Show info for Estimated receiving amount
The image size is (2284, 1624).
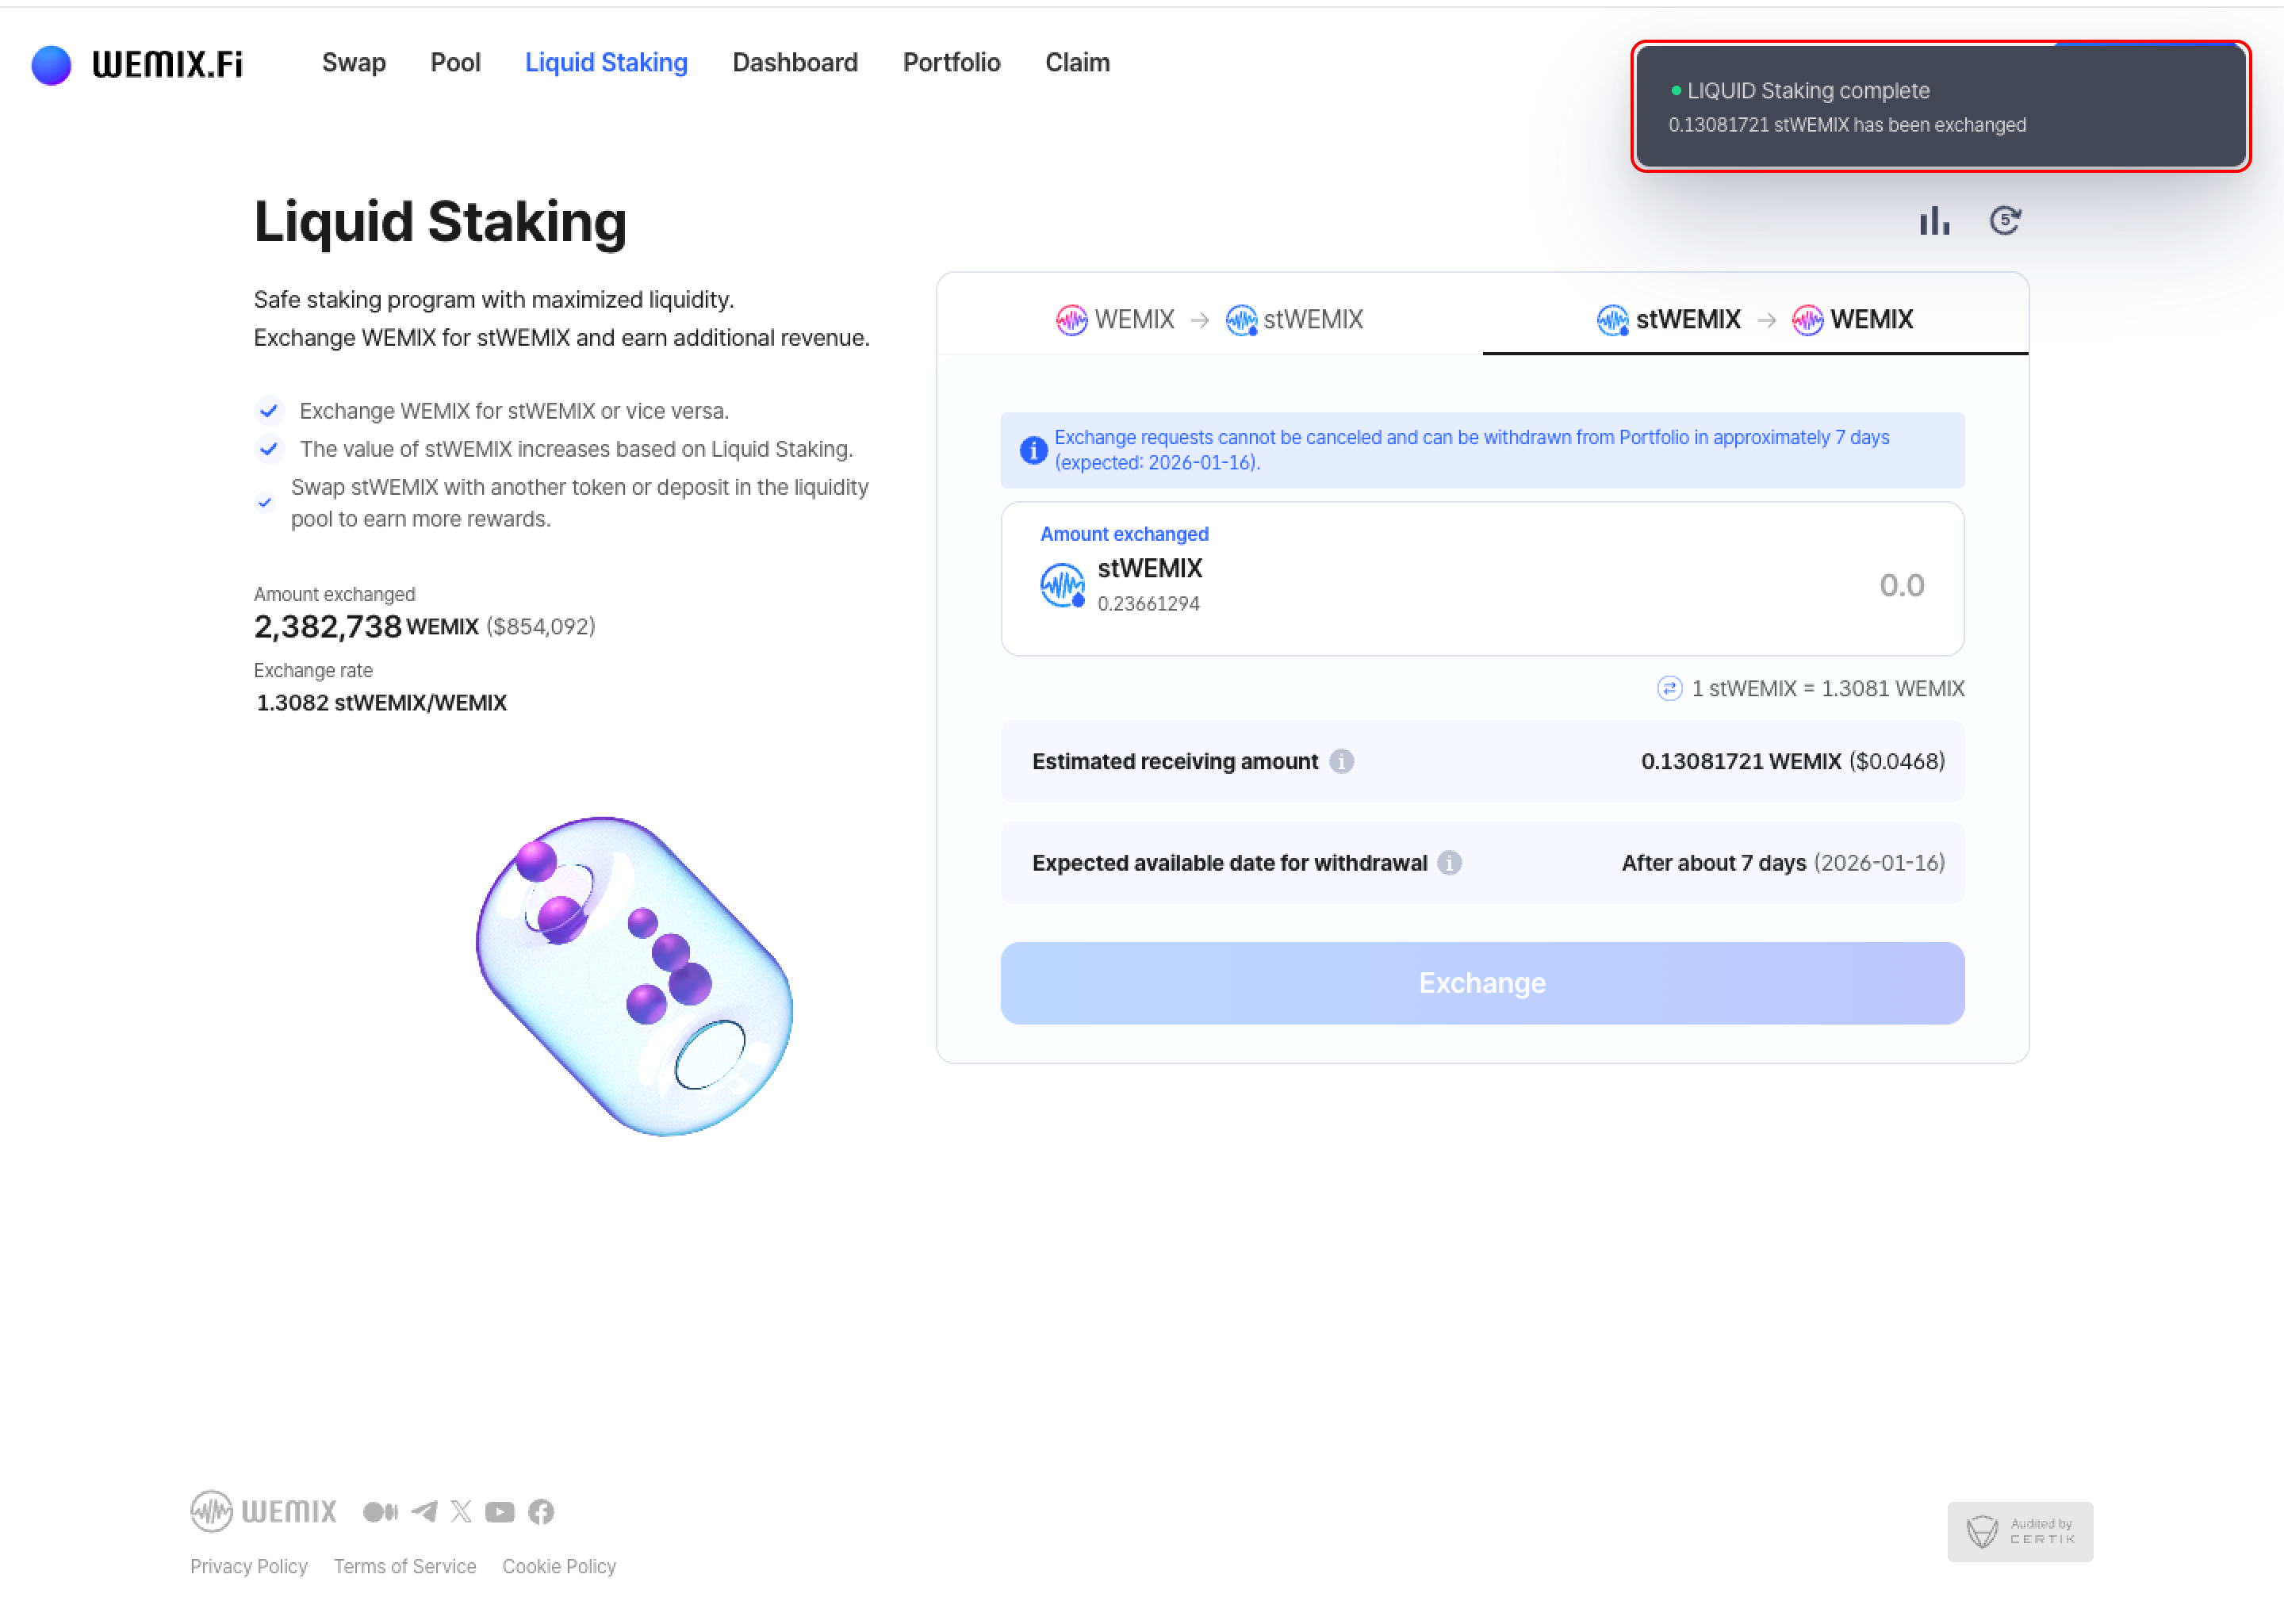coord(1342,762)
